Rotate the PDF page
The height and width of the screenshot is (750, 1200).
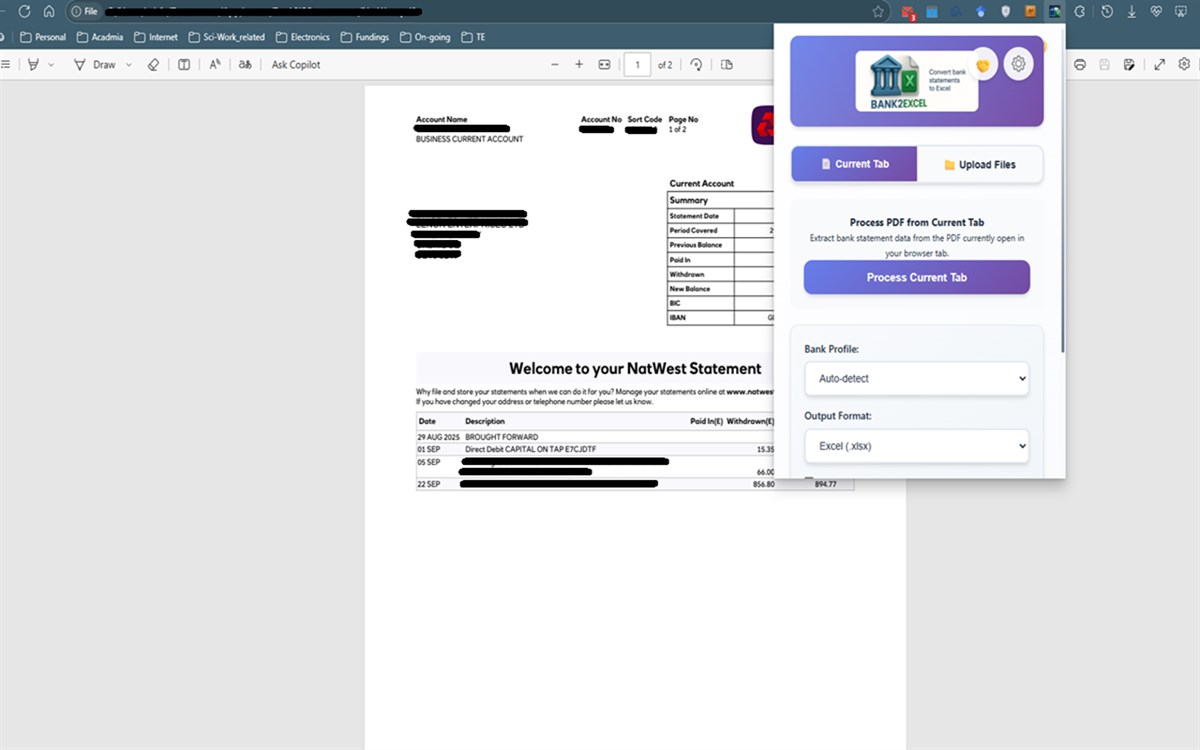coord(697,64)
